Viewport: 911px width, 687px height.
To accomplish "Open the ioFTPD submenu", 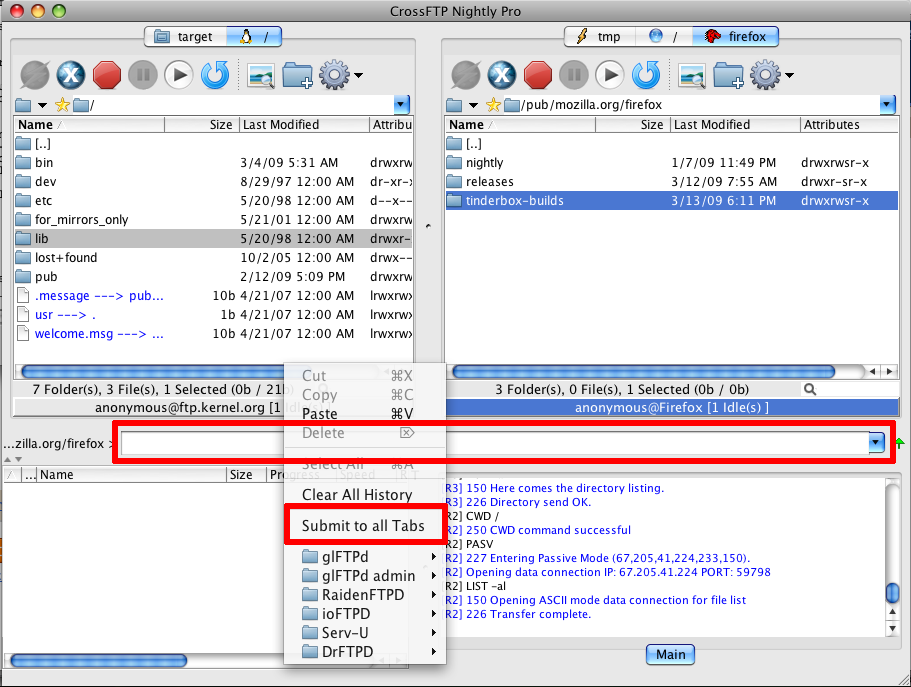I will pos(364,614).
